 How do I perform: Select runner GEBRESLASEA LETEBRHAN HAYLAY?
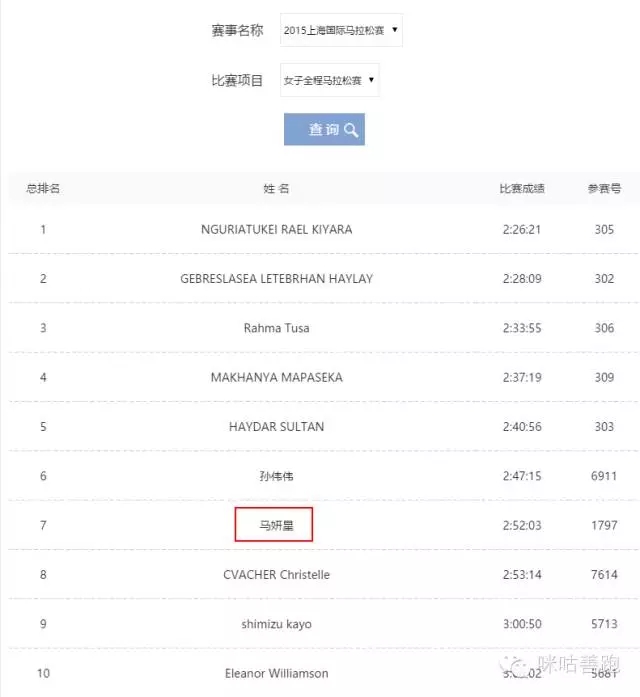point(276,279)
